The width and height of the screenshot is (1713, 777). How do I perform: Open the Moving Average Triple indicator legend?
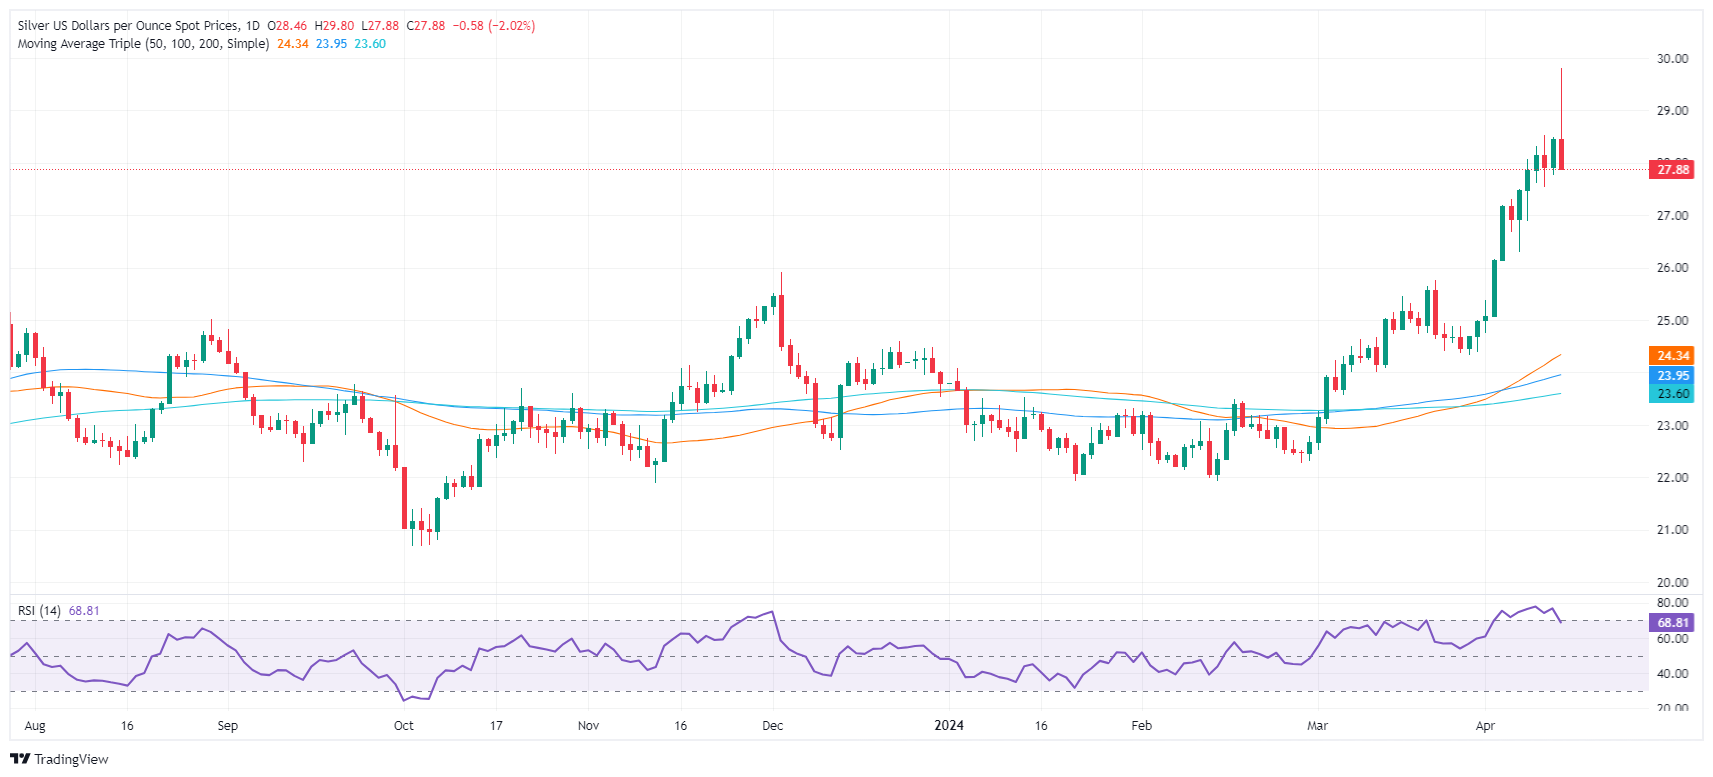coord(143,44)
